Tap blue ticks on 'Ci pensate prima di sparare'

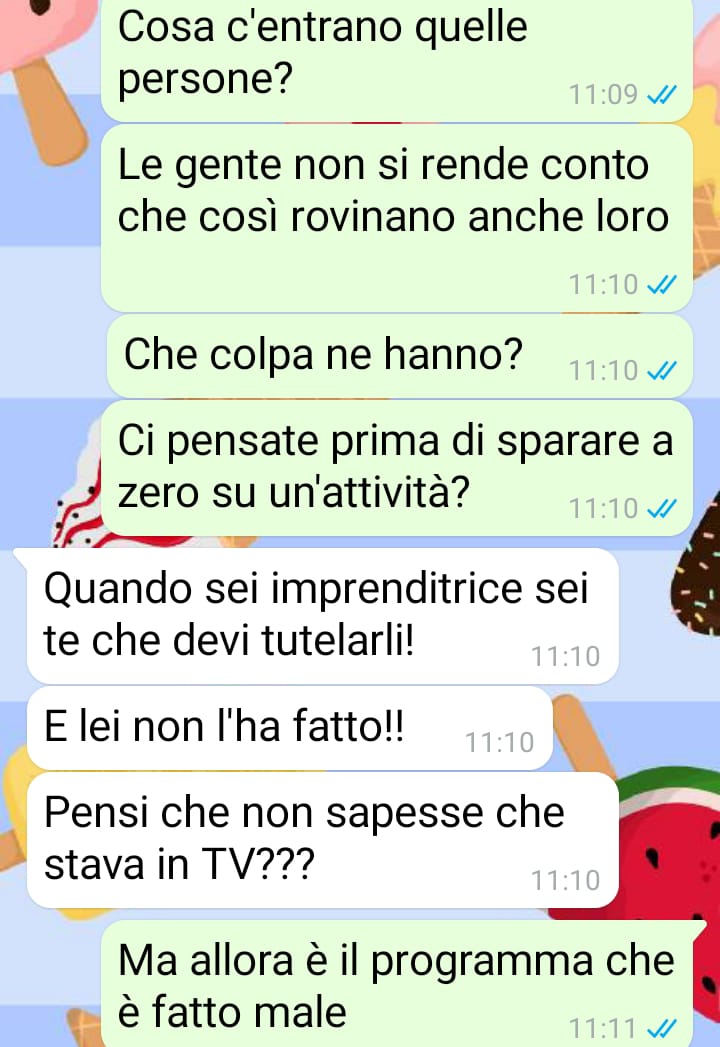[662, 509]
